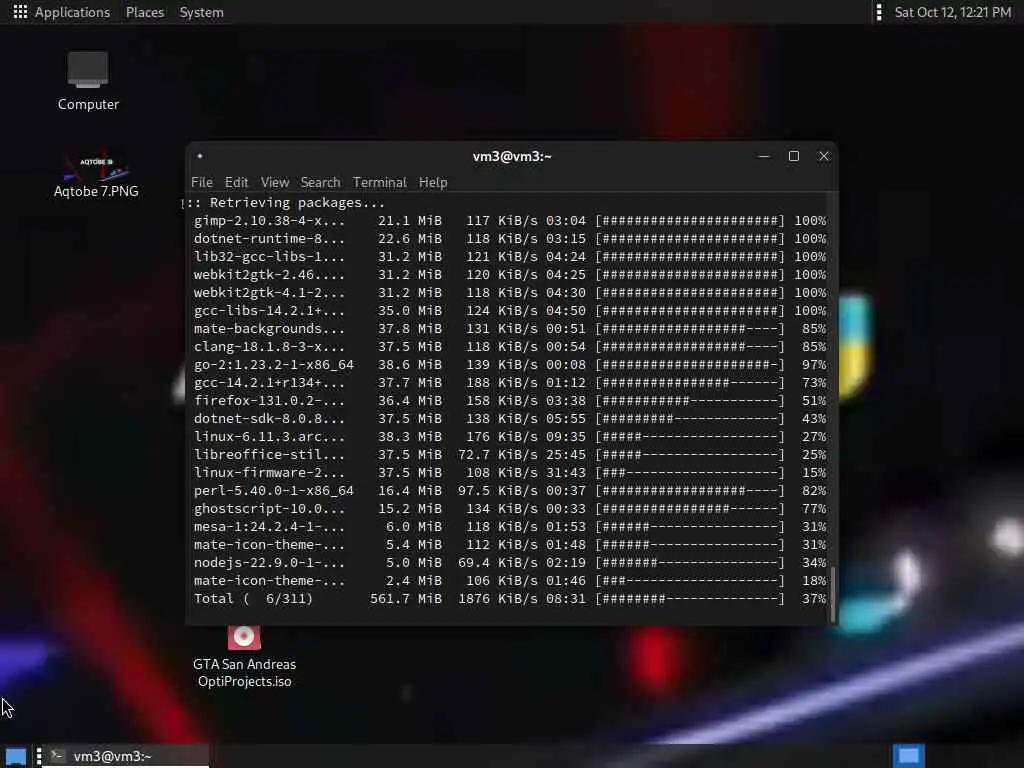Viewport: 1024px width, 768px height.
Task: Click the '561.7 MiB' total size value
Action: (406, 599)
